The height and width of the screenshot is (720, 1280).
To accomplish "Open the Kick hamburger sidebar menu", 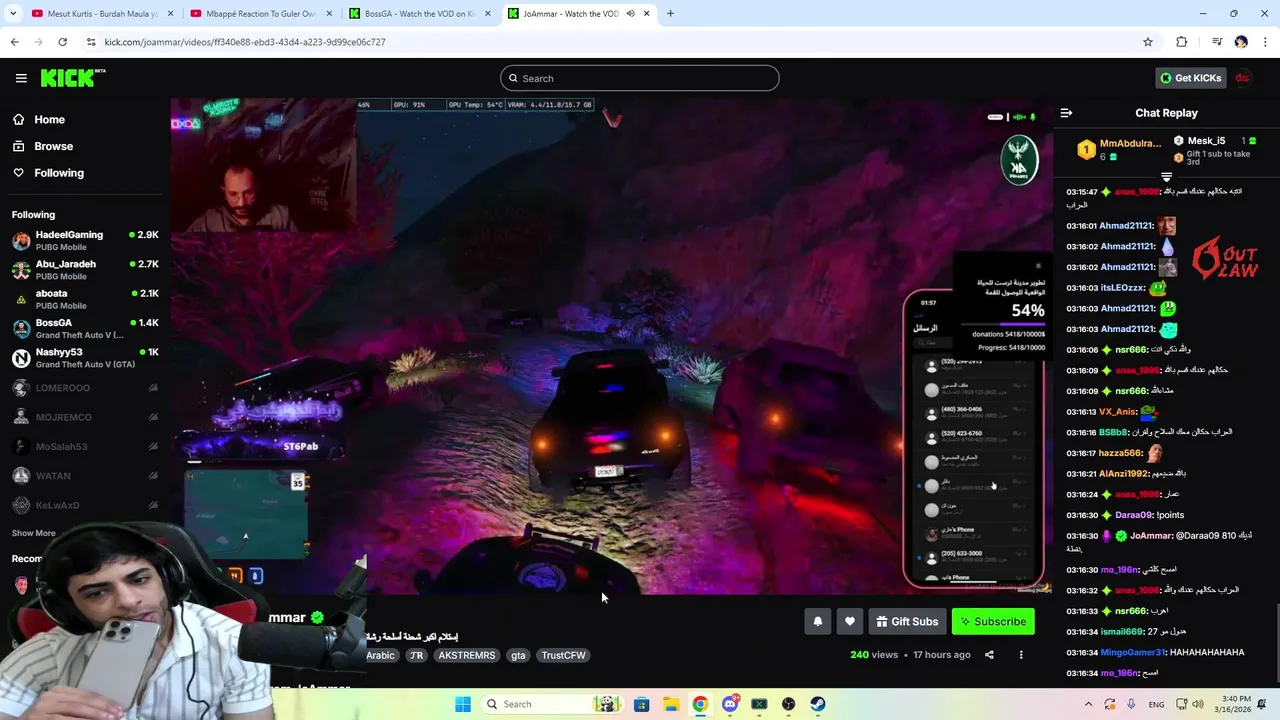I will pyautogui.click(x=21, y=78).
